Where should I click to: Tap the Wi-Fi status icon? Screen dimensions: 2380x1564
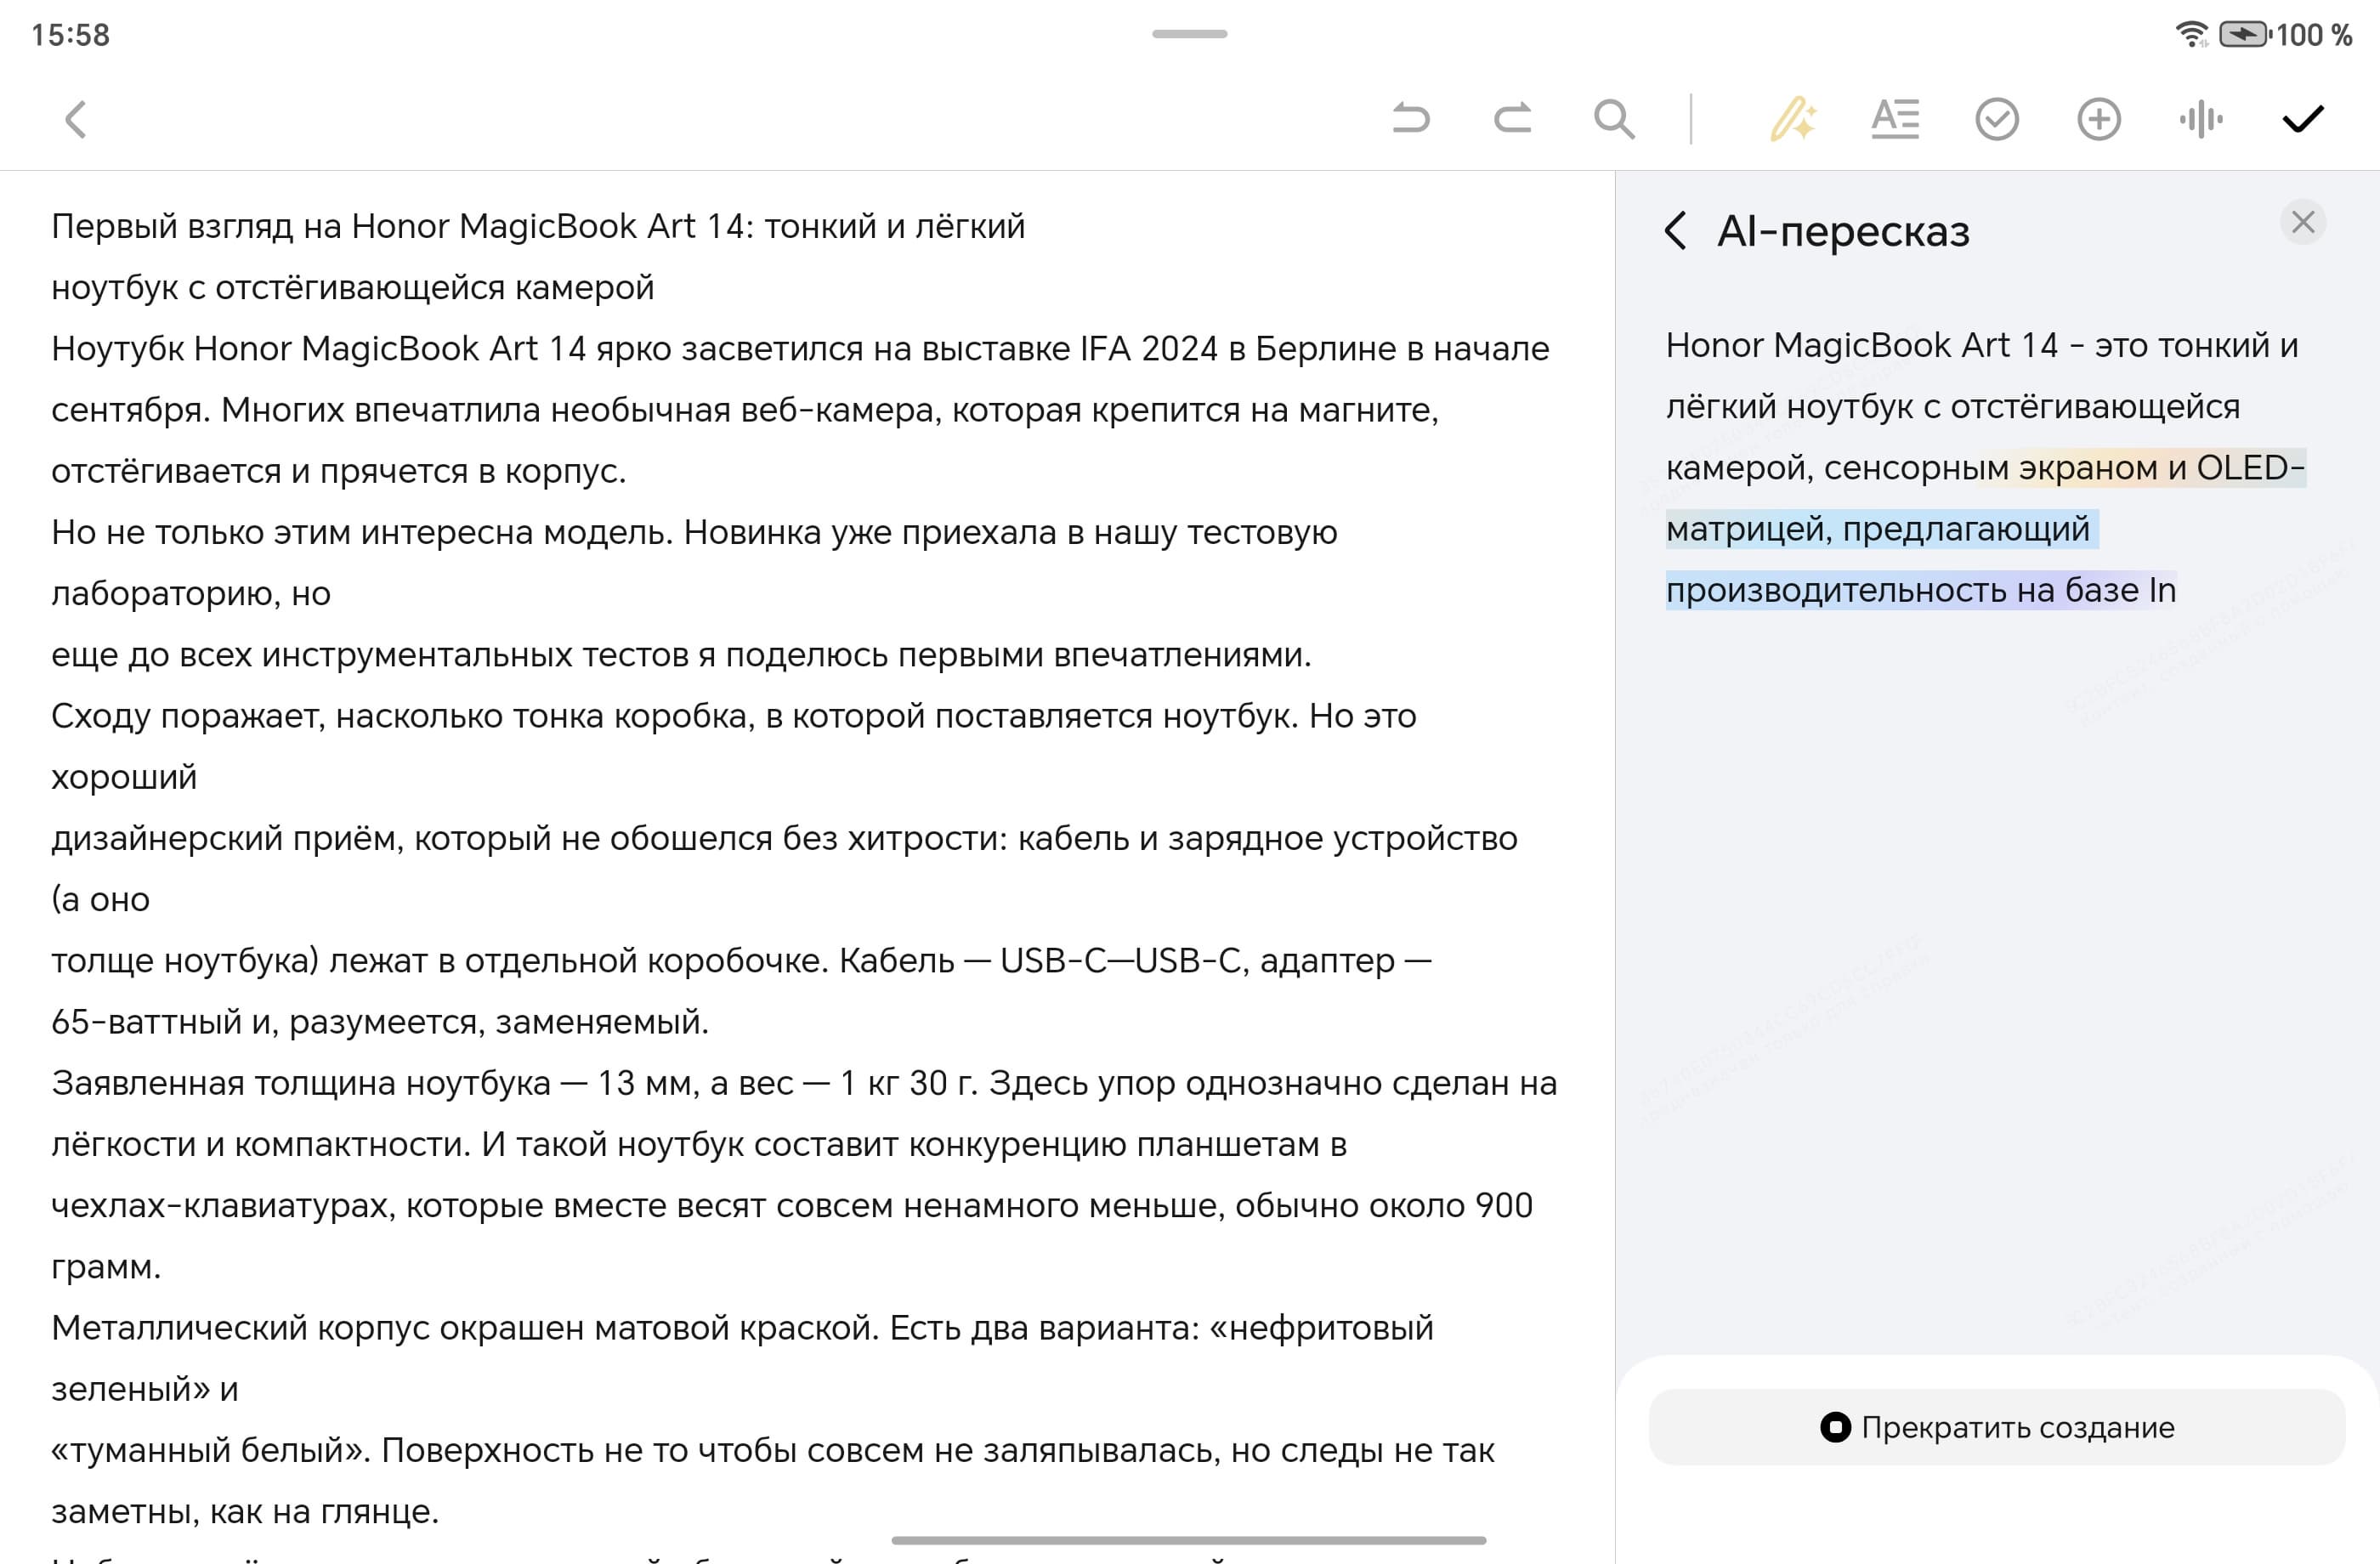pos(2191,35)
